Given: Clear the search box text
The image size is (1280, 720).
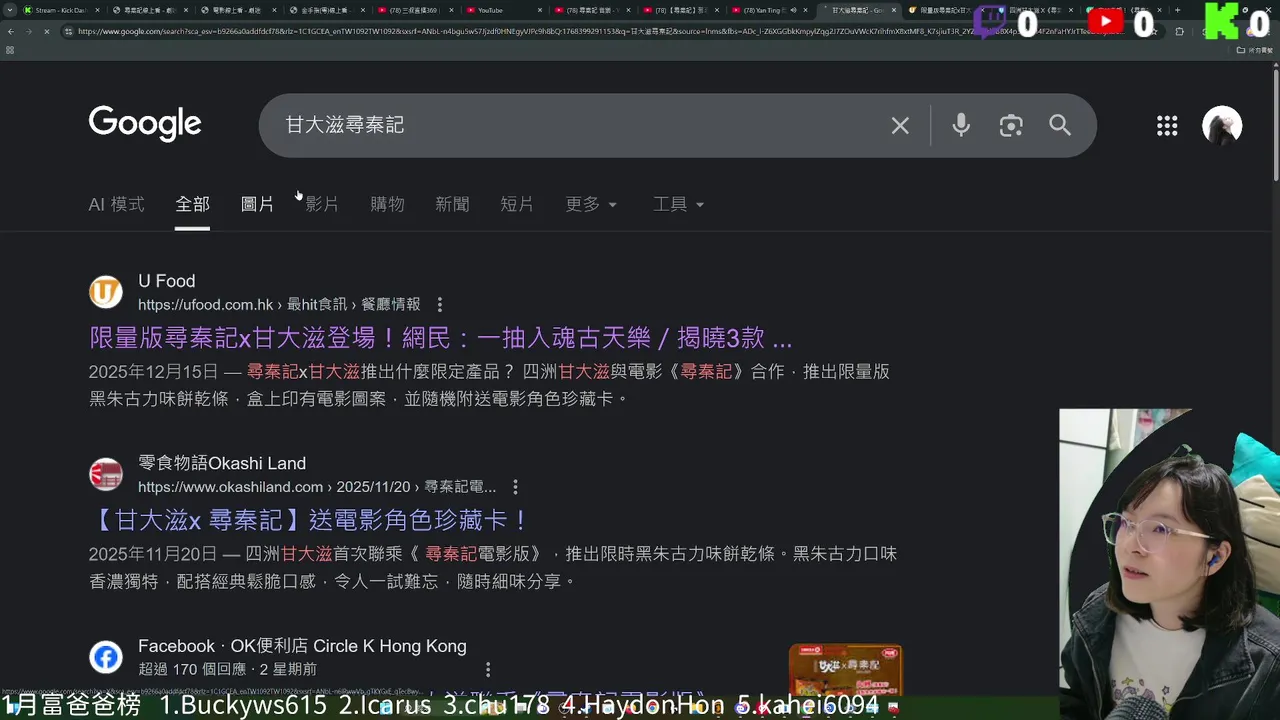Looking at the screenshot, I should (x=900, y=125).
